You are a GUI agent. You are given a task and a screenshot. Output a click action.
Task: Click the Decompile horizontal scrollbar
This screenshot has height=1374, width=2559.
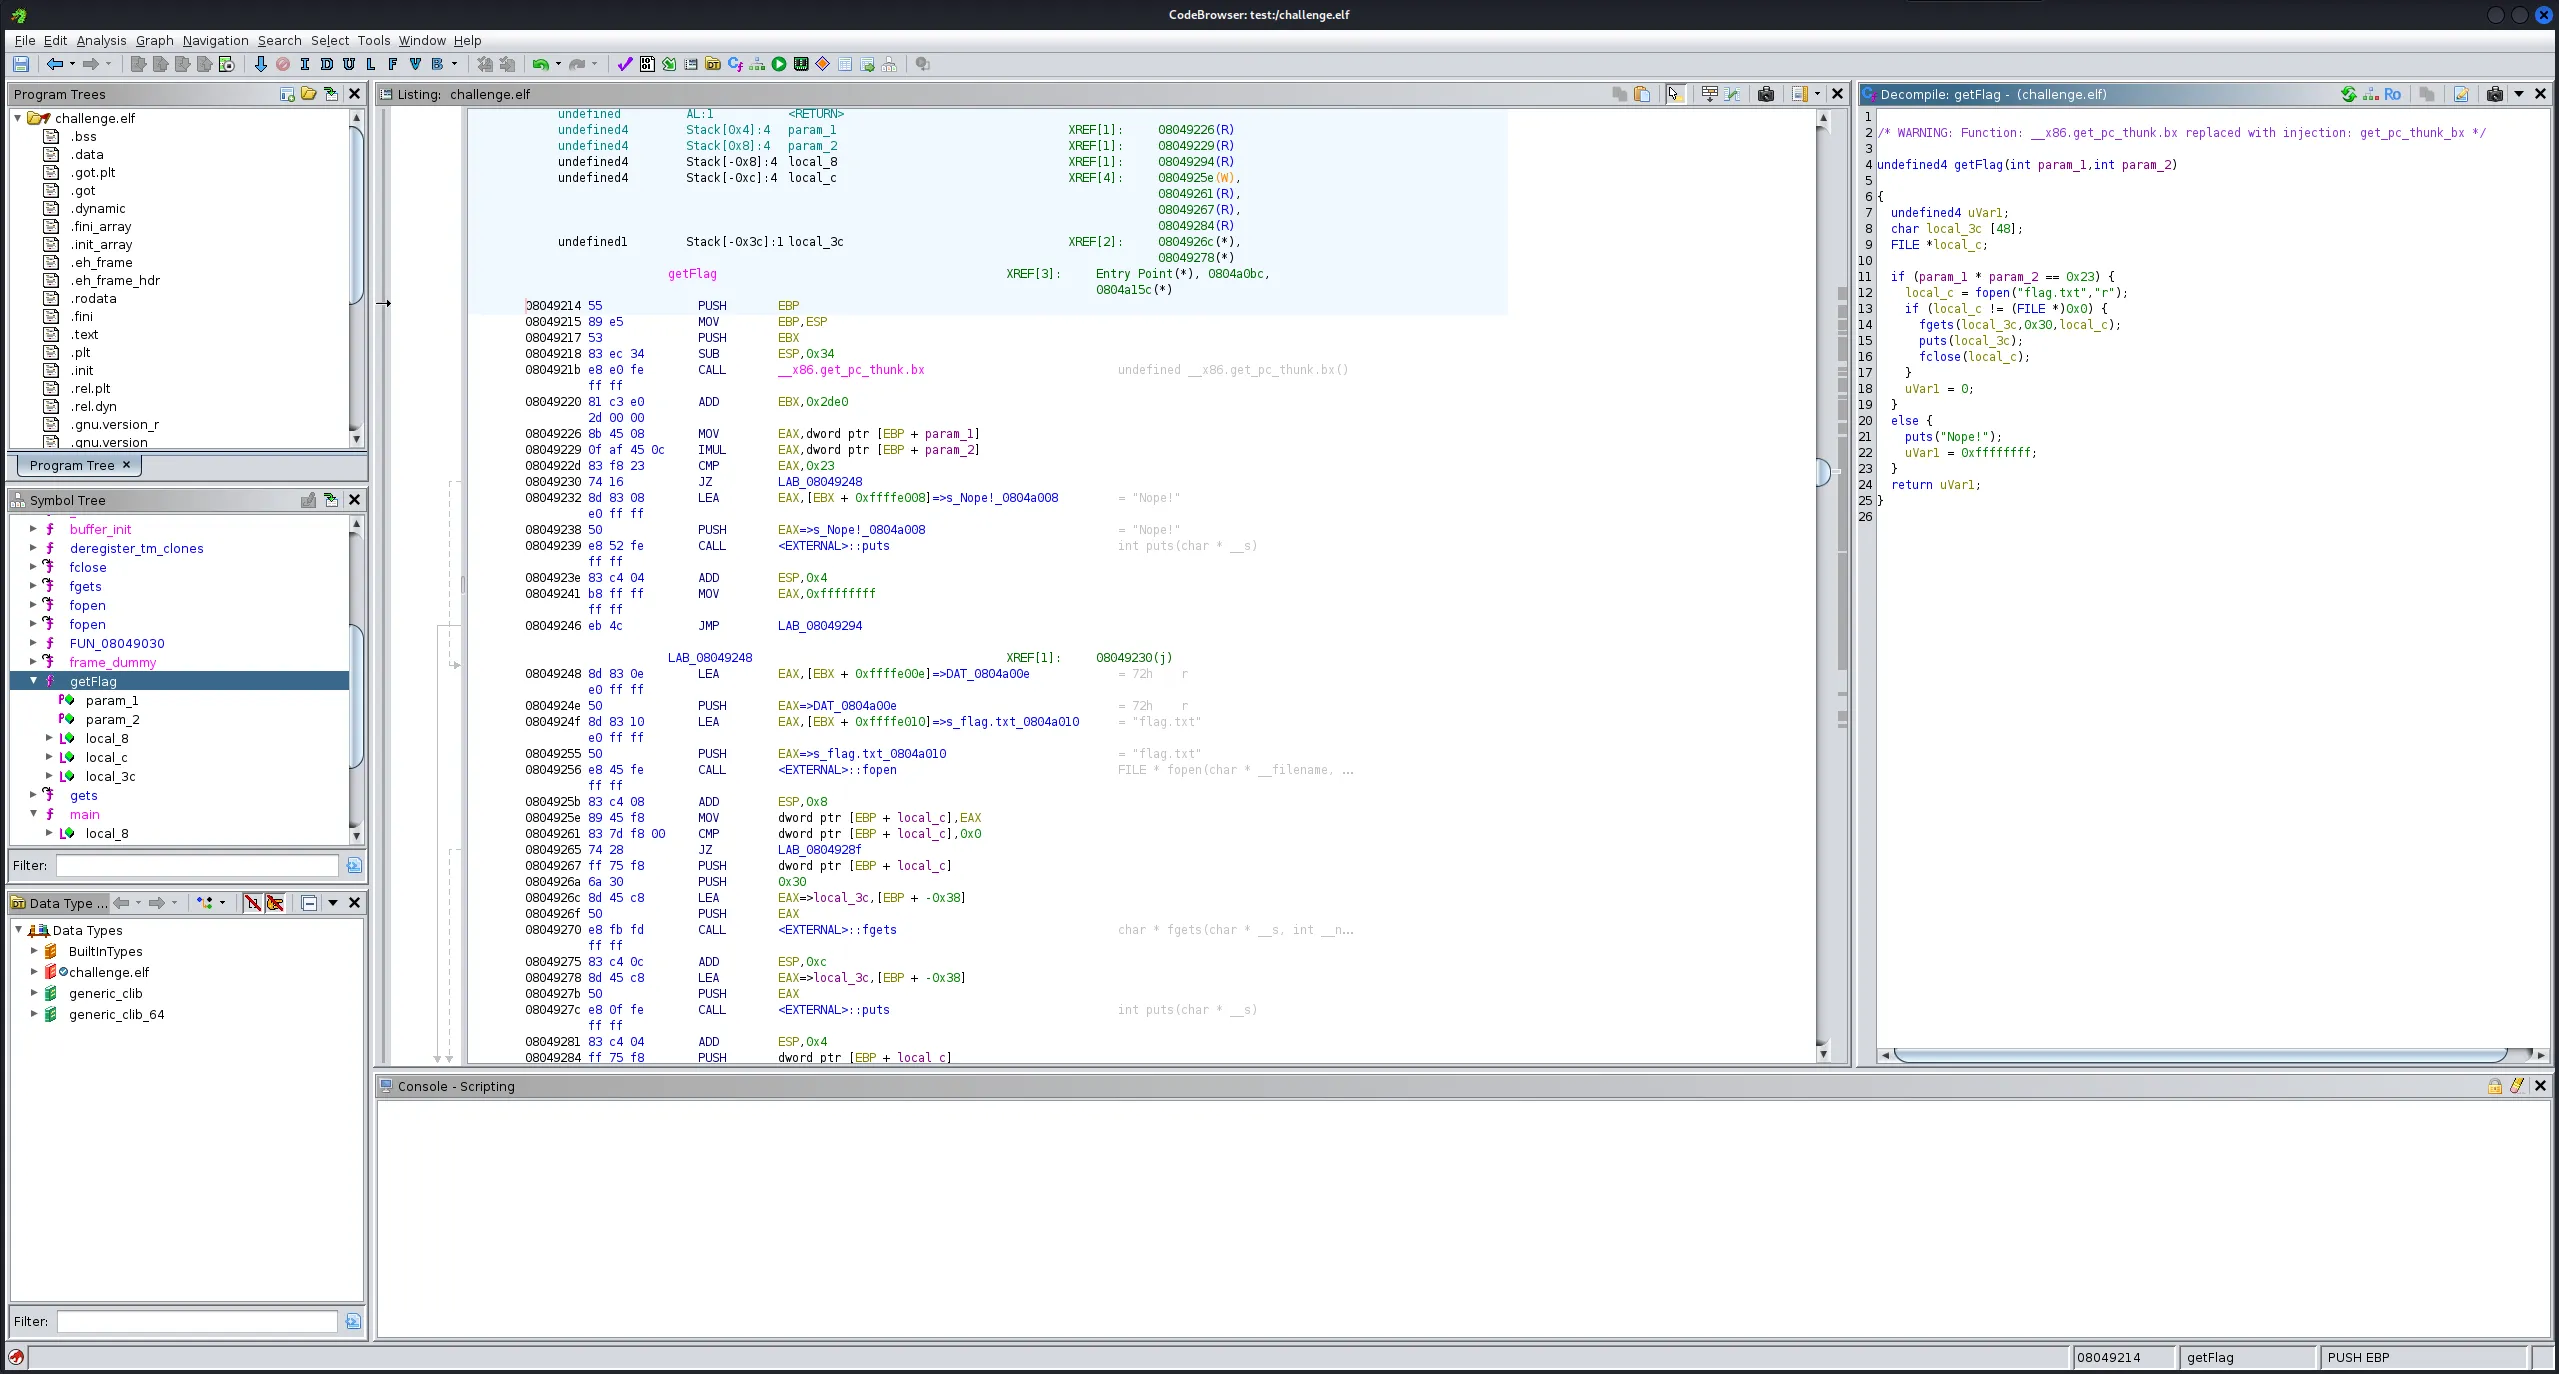tap(2200, 1055)
